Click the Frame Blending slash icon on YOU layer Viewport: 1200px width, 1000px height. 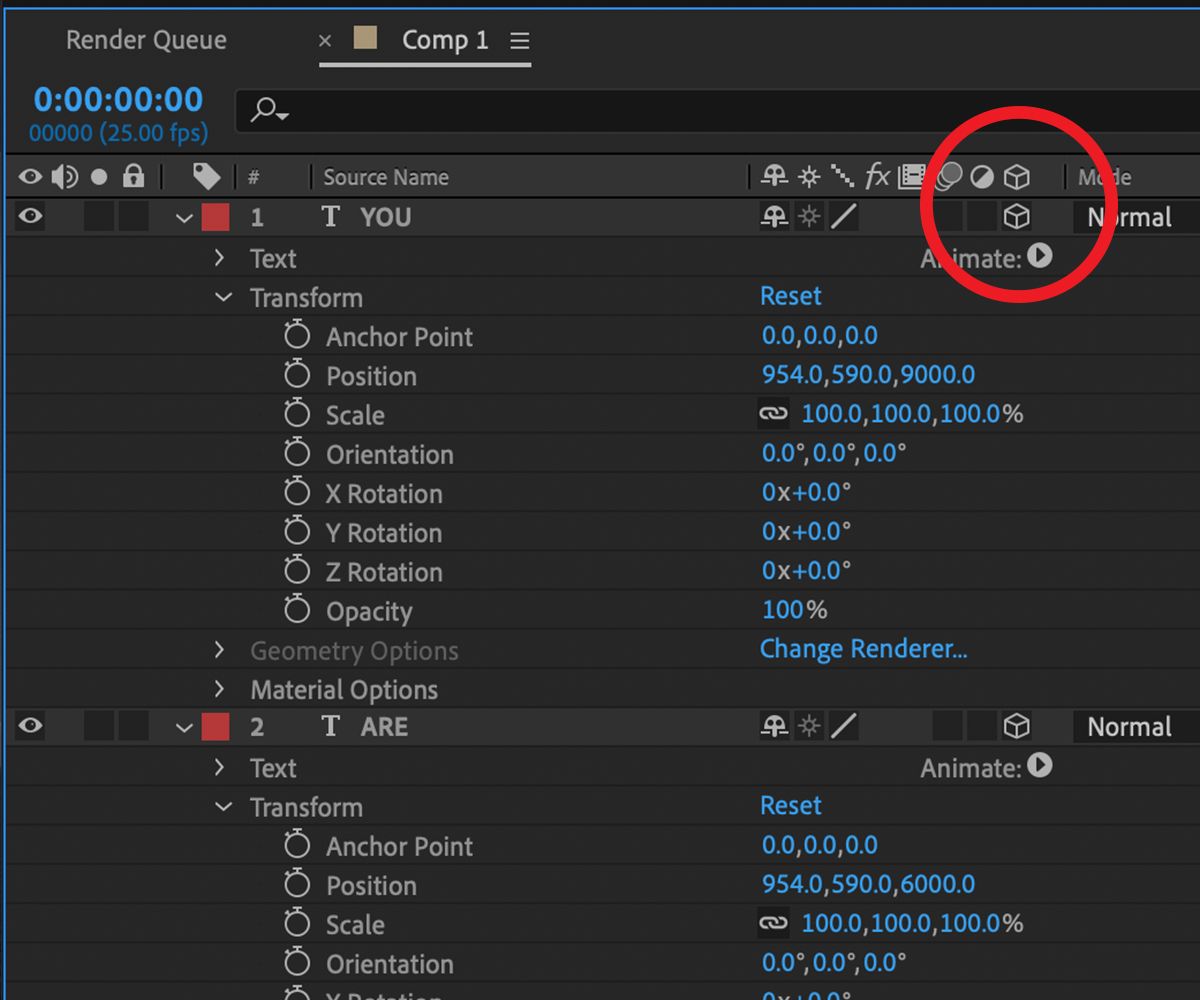tap(843, 217)
